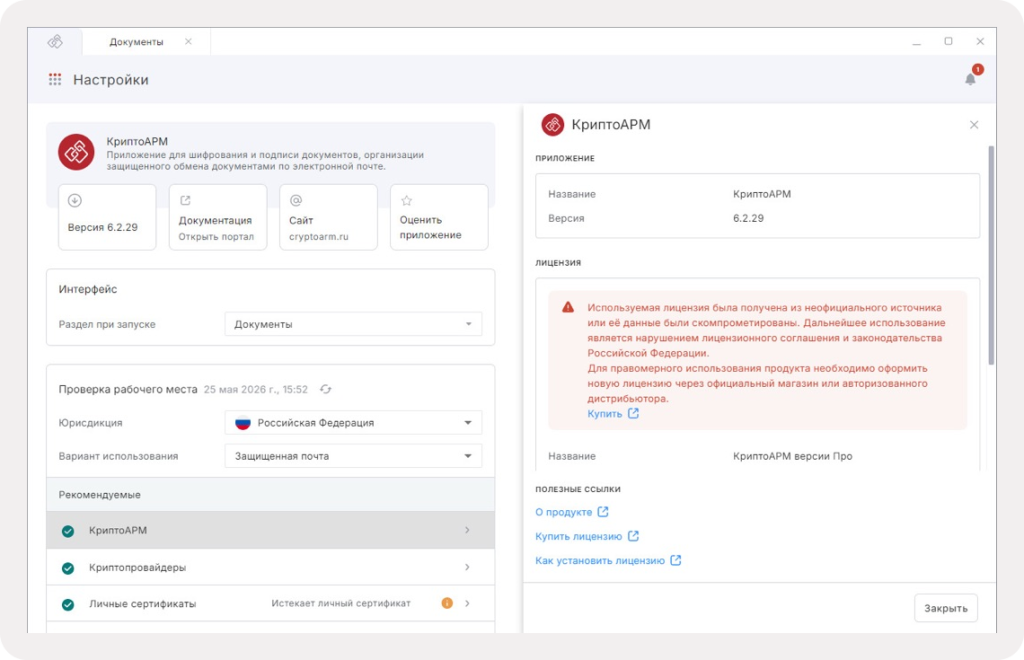1024x660 pixels.
Task: Click Оценить приложение star card
Action: pyautogui.click(x=439, y=217)
